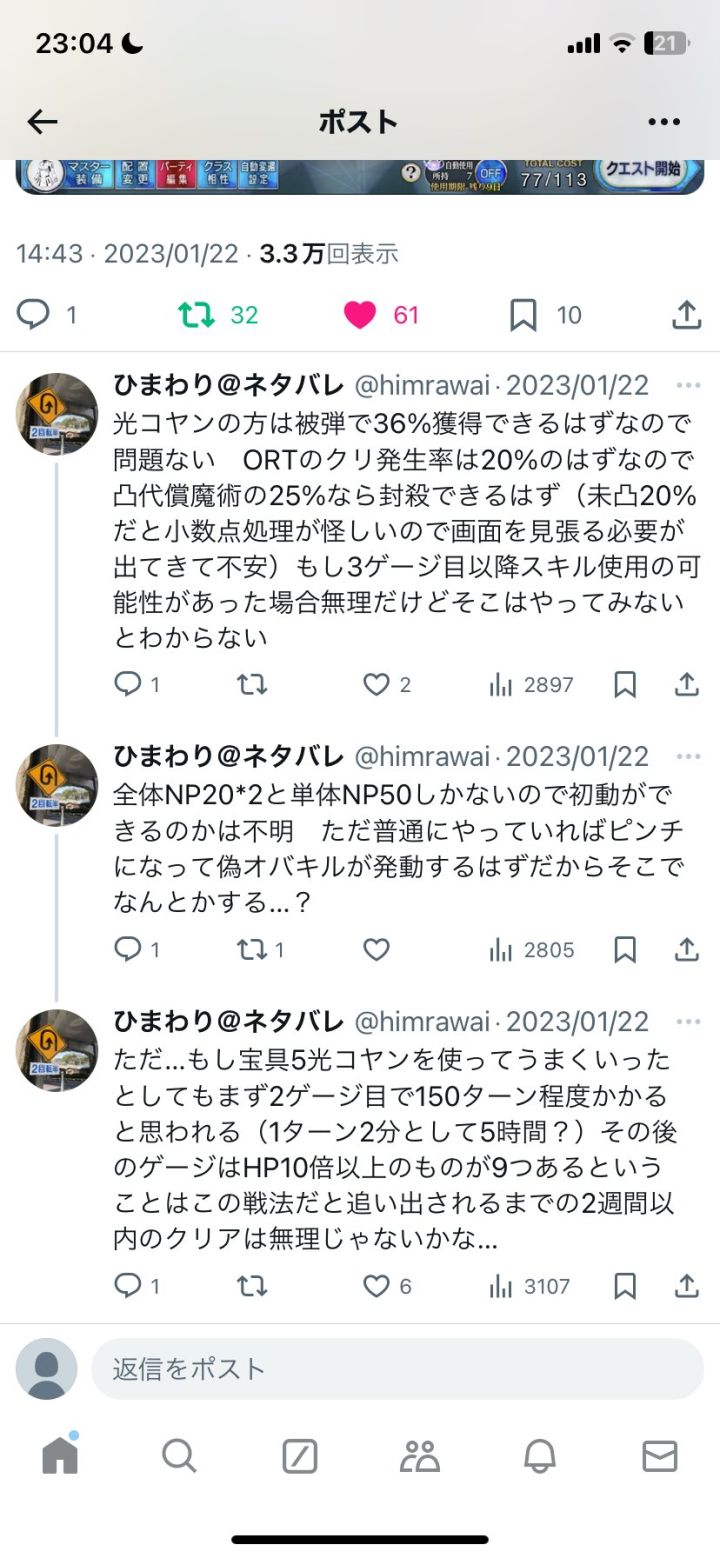Toggle the green repost icon showing 32

coord(196,315)
